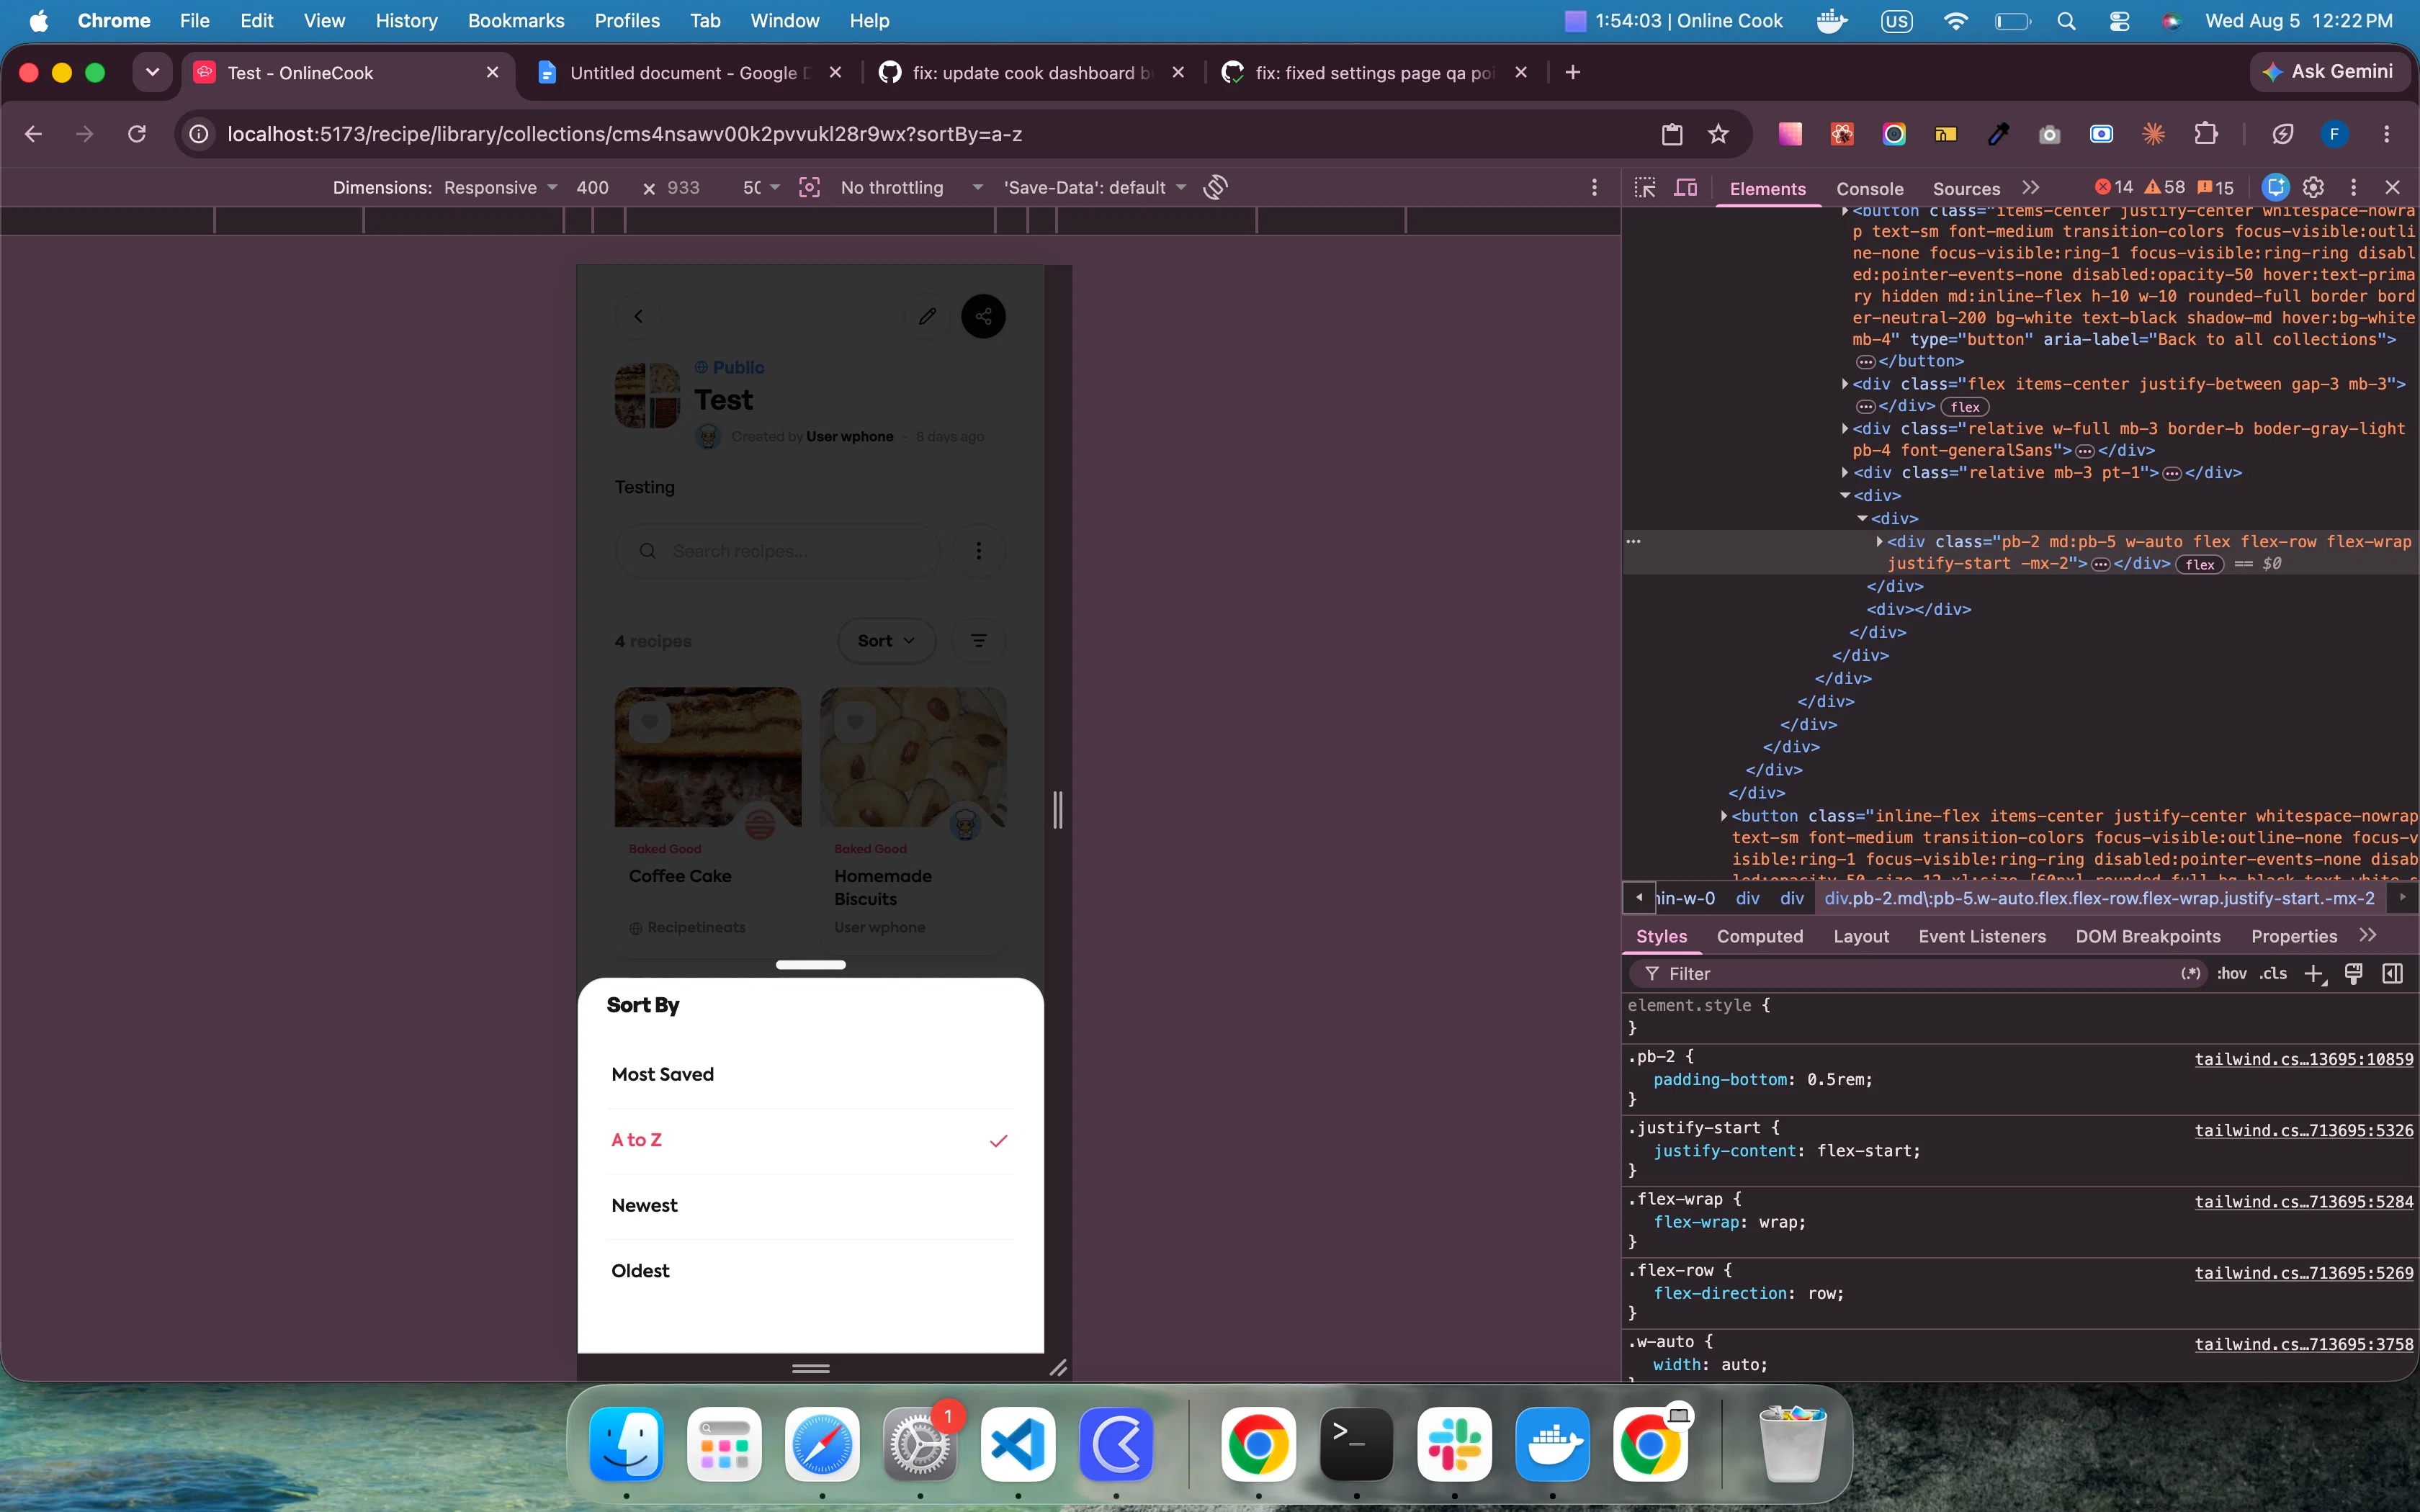Expand the 'flex items-center justify-between gap-3' div
Viewport: 2420px width, 1512px height.
1845,384
